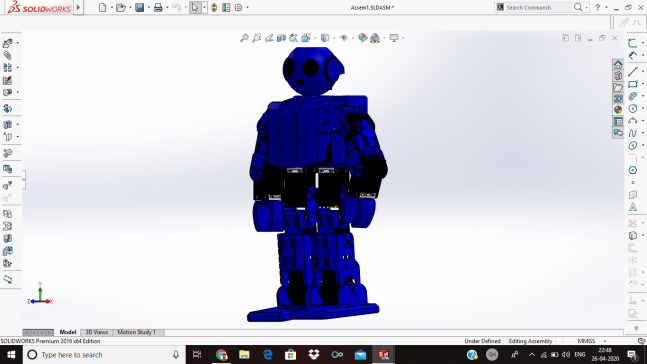The height and width of the screenshot is (364, 647).
Task: Open the View Orientation cube icon
Action: tap(306, 38)
